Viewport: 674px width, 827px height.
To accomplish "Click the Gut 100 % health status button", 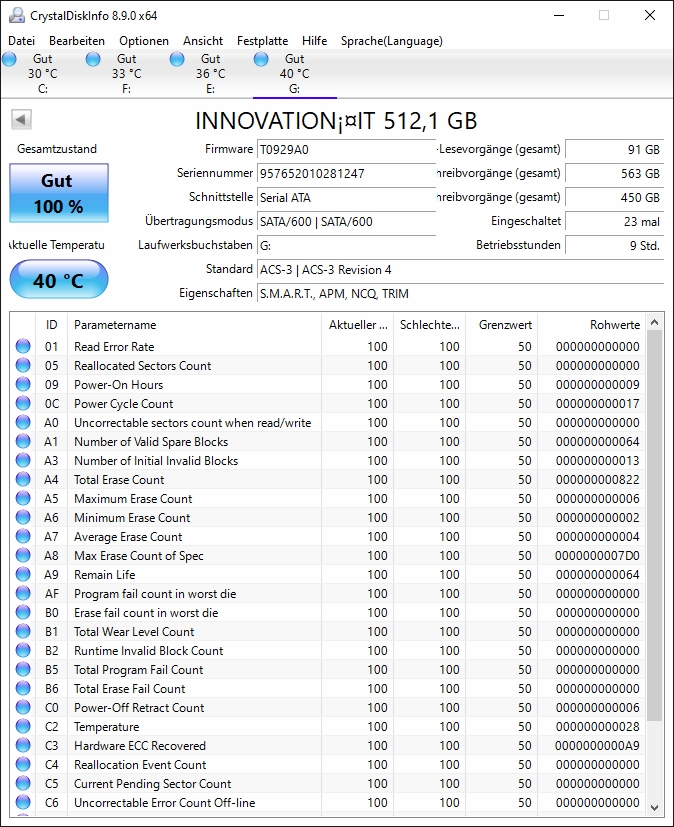I will coord(59,193).
